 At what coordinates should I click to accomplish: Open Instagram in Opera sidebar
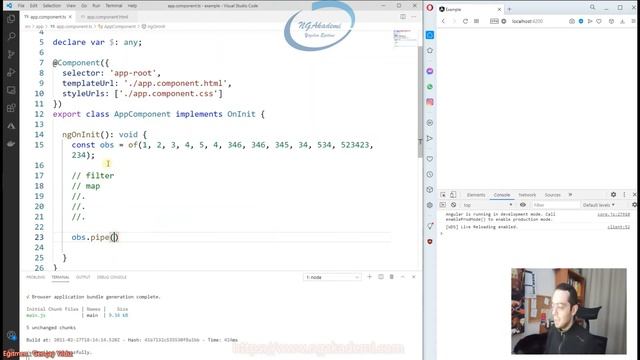click(430, 102)
